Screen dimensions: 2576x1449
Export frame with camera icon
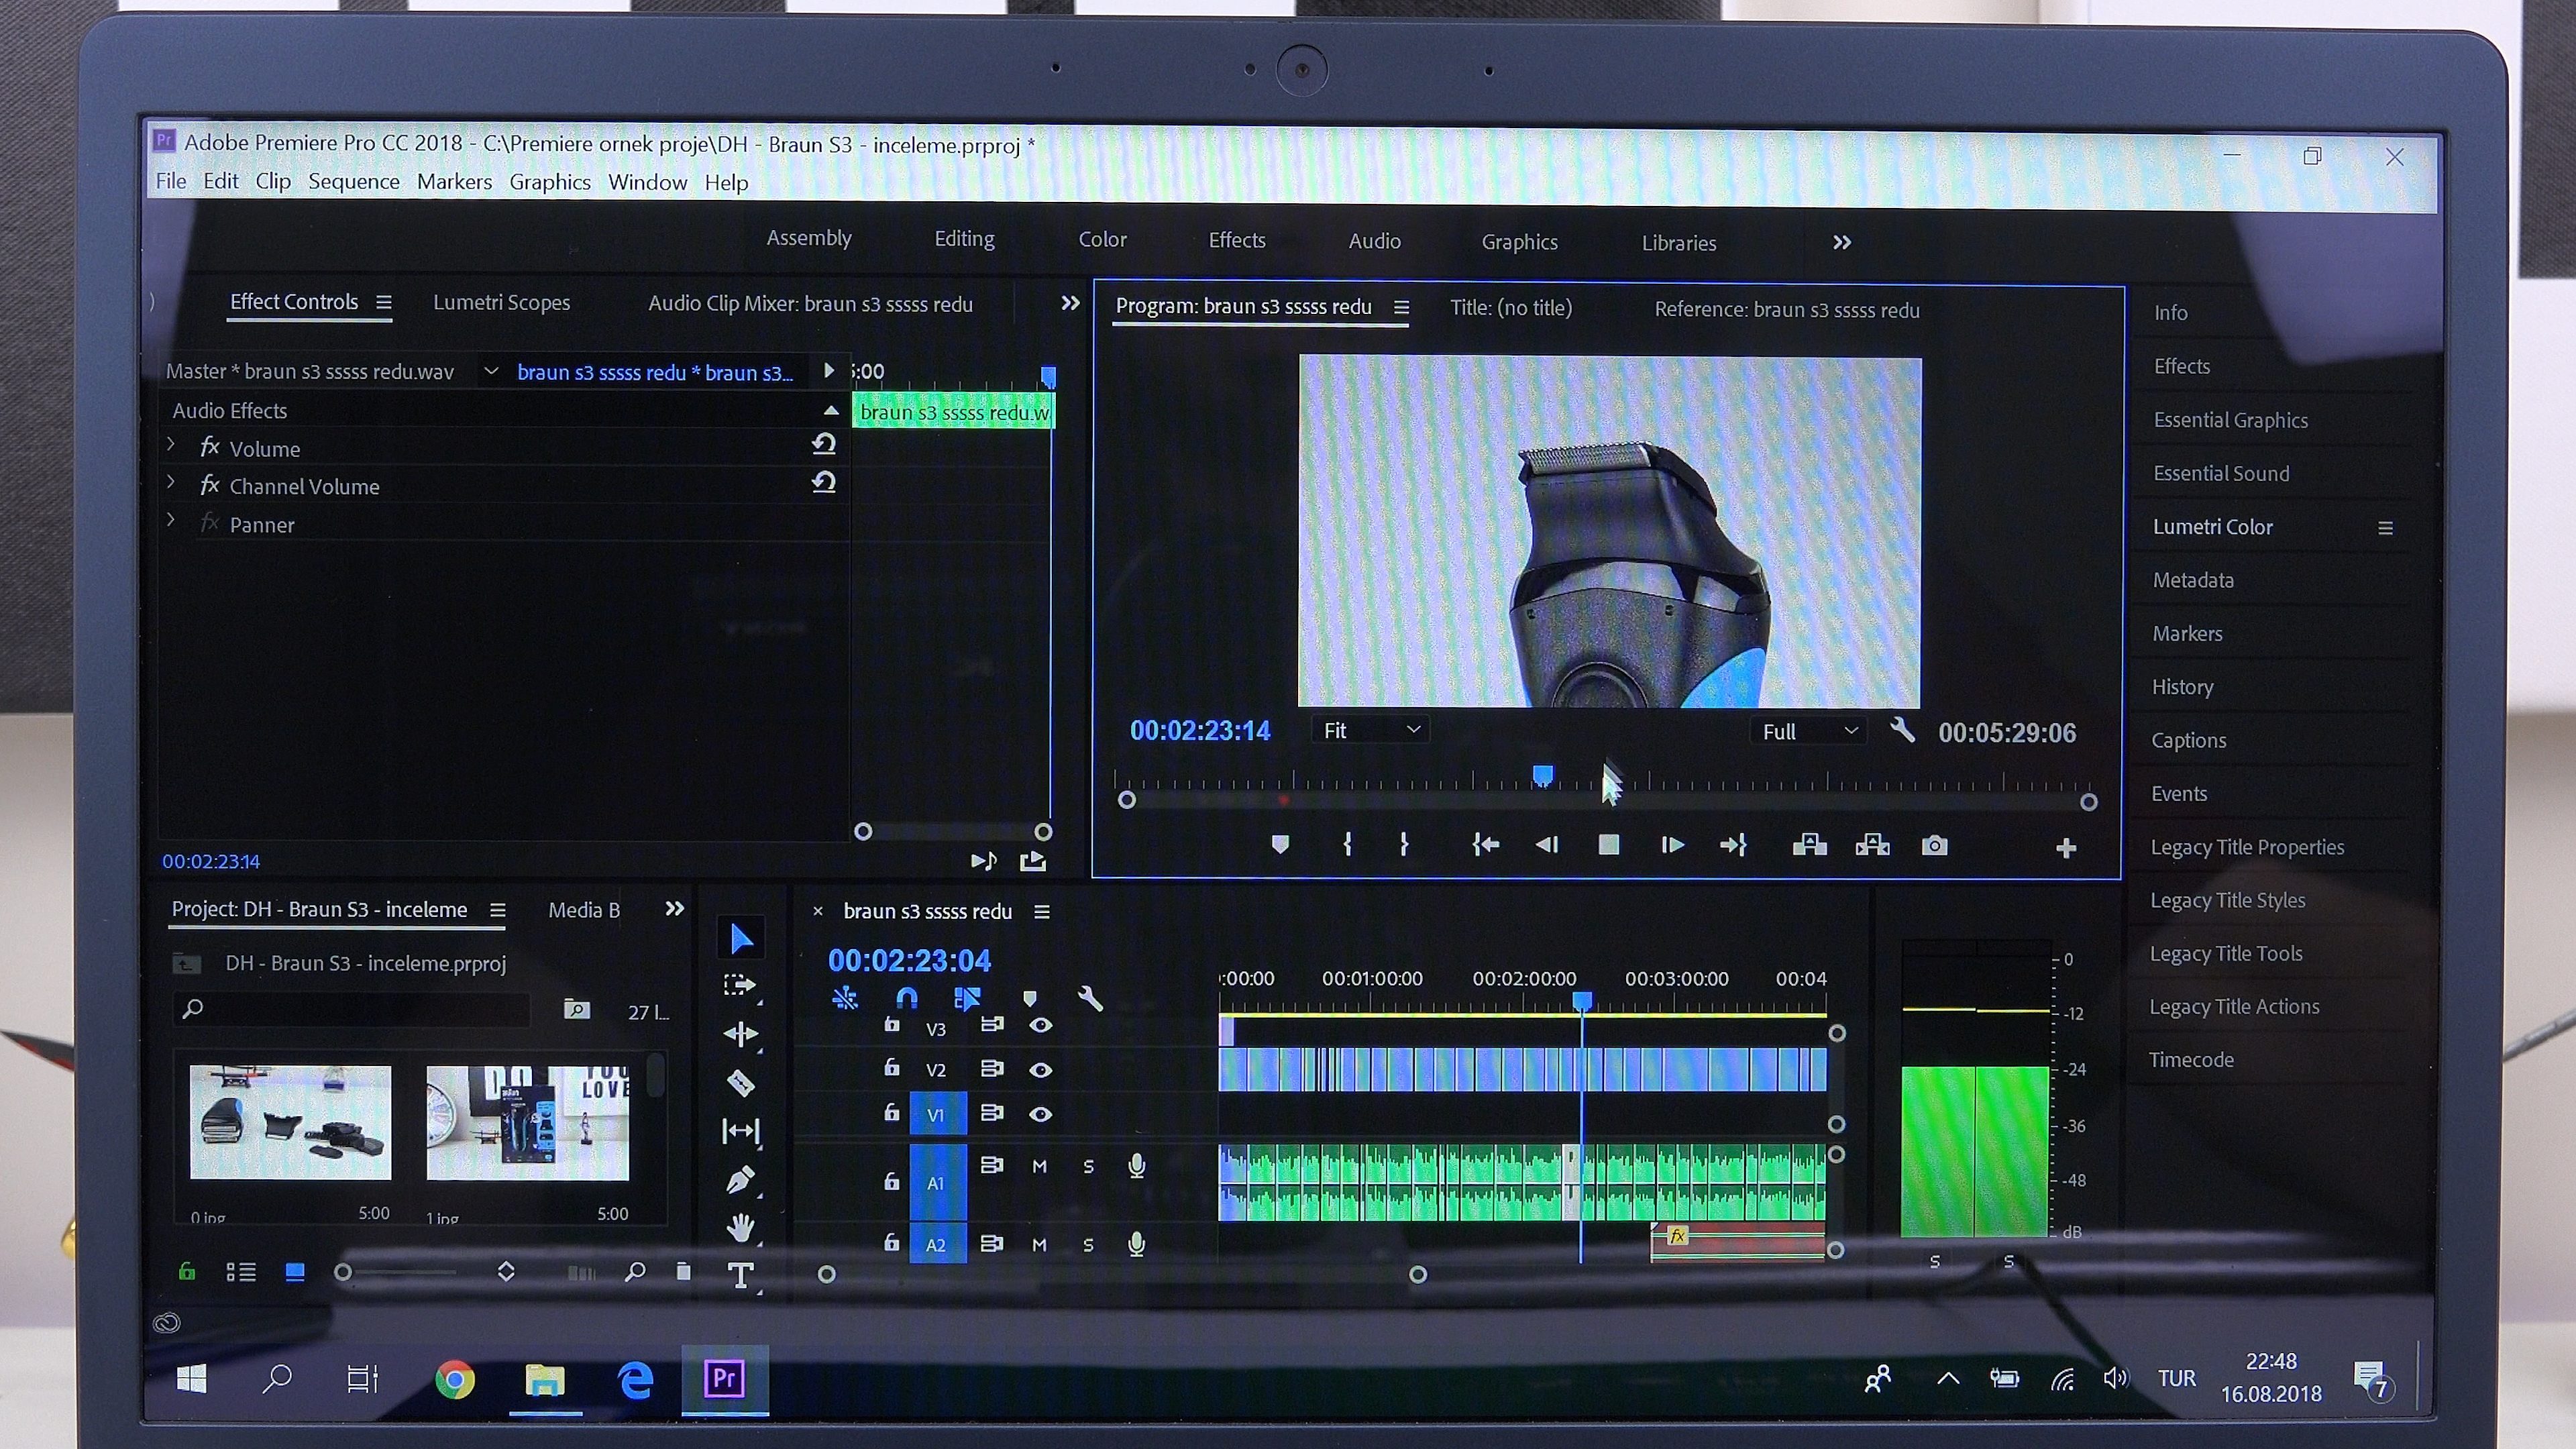pos(1935,846)
